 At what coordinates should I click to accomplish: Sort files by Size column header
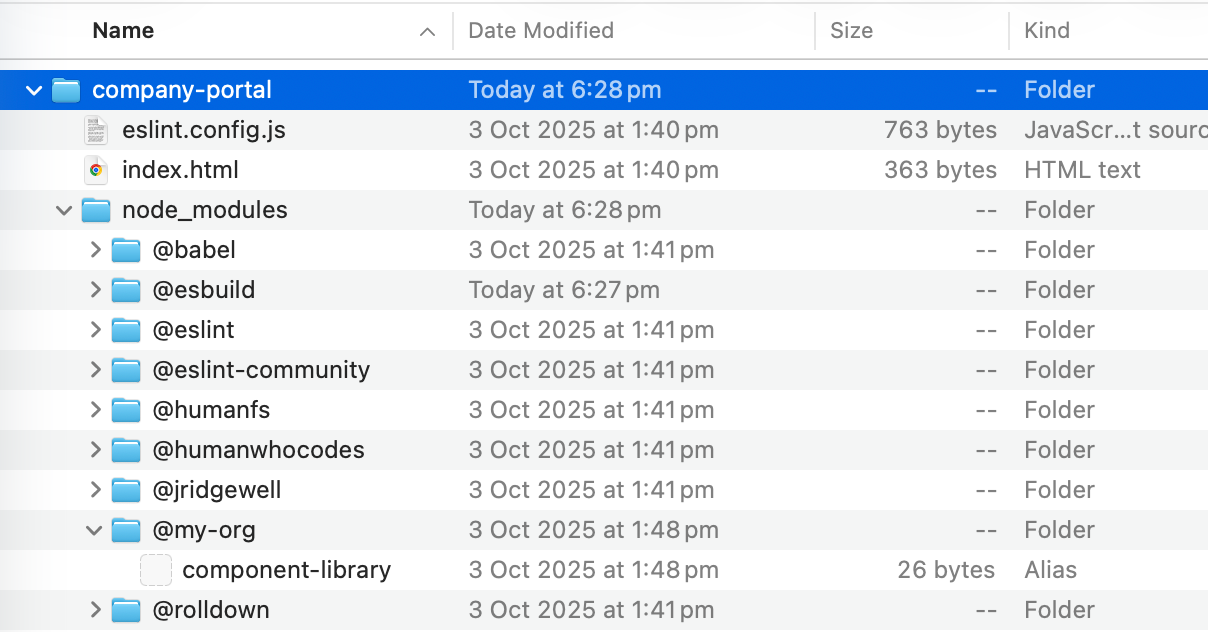coord(851,31)
